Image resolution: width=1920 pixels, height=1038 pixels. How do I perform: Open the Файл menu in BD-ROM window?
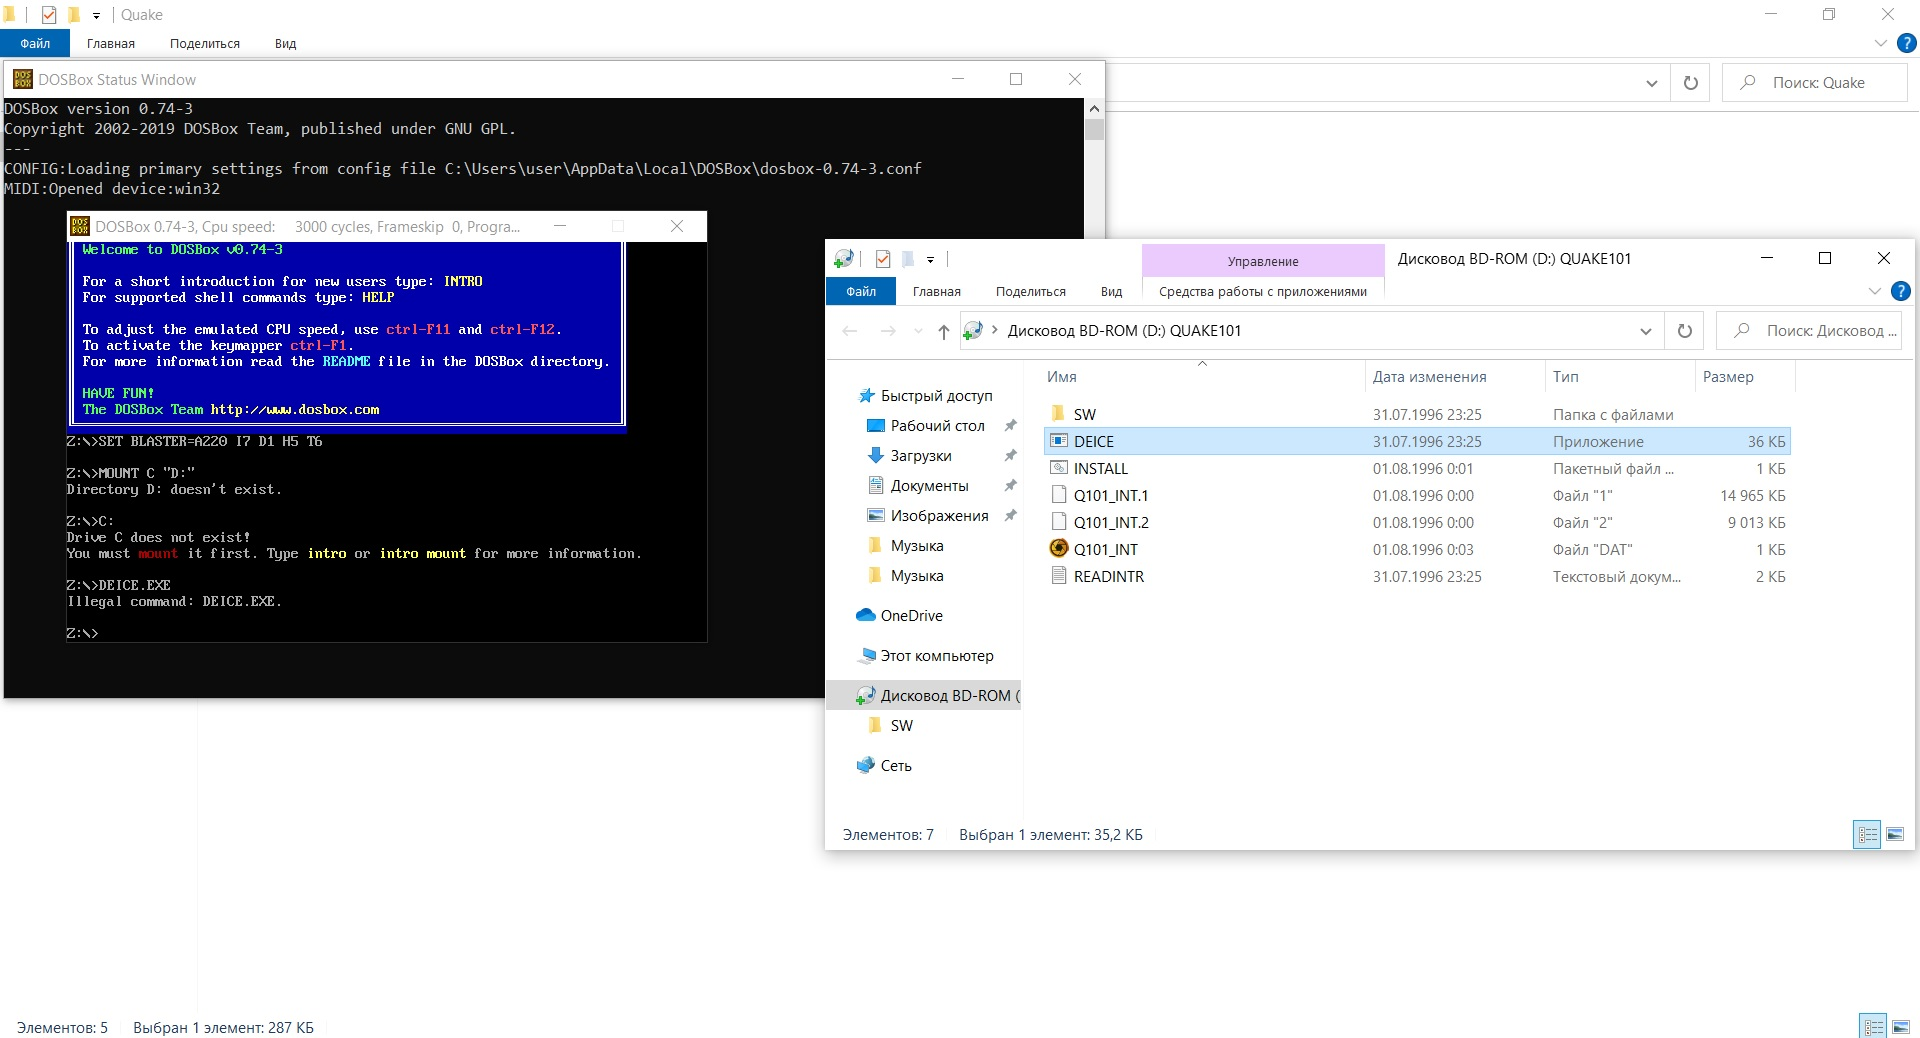tap(860, 292)
